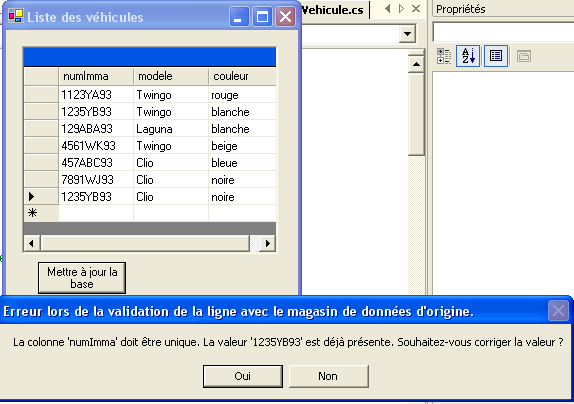Viewport: 574px width, 404px height.
Task: Click the code editor scroll up arrow
Action: pos(416,64)
